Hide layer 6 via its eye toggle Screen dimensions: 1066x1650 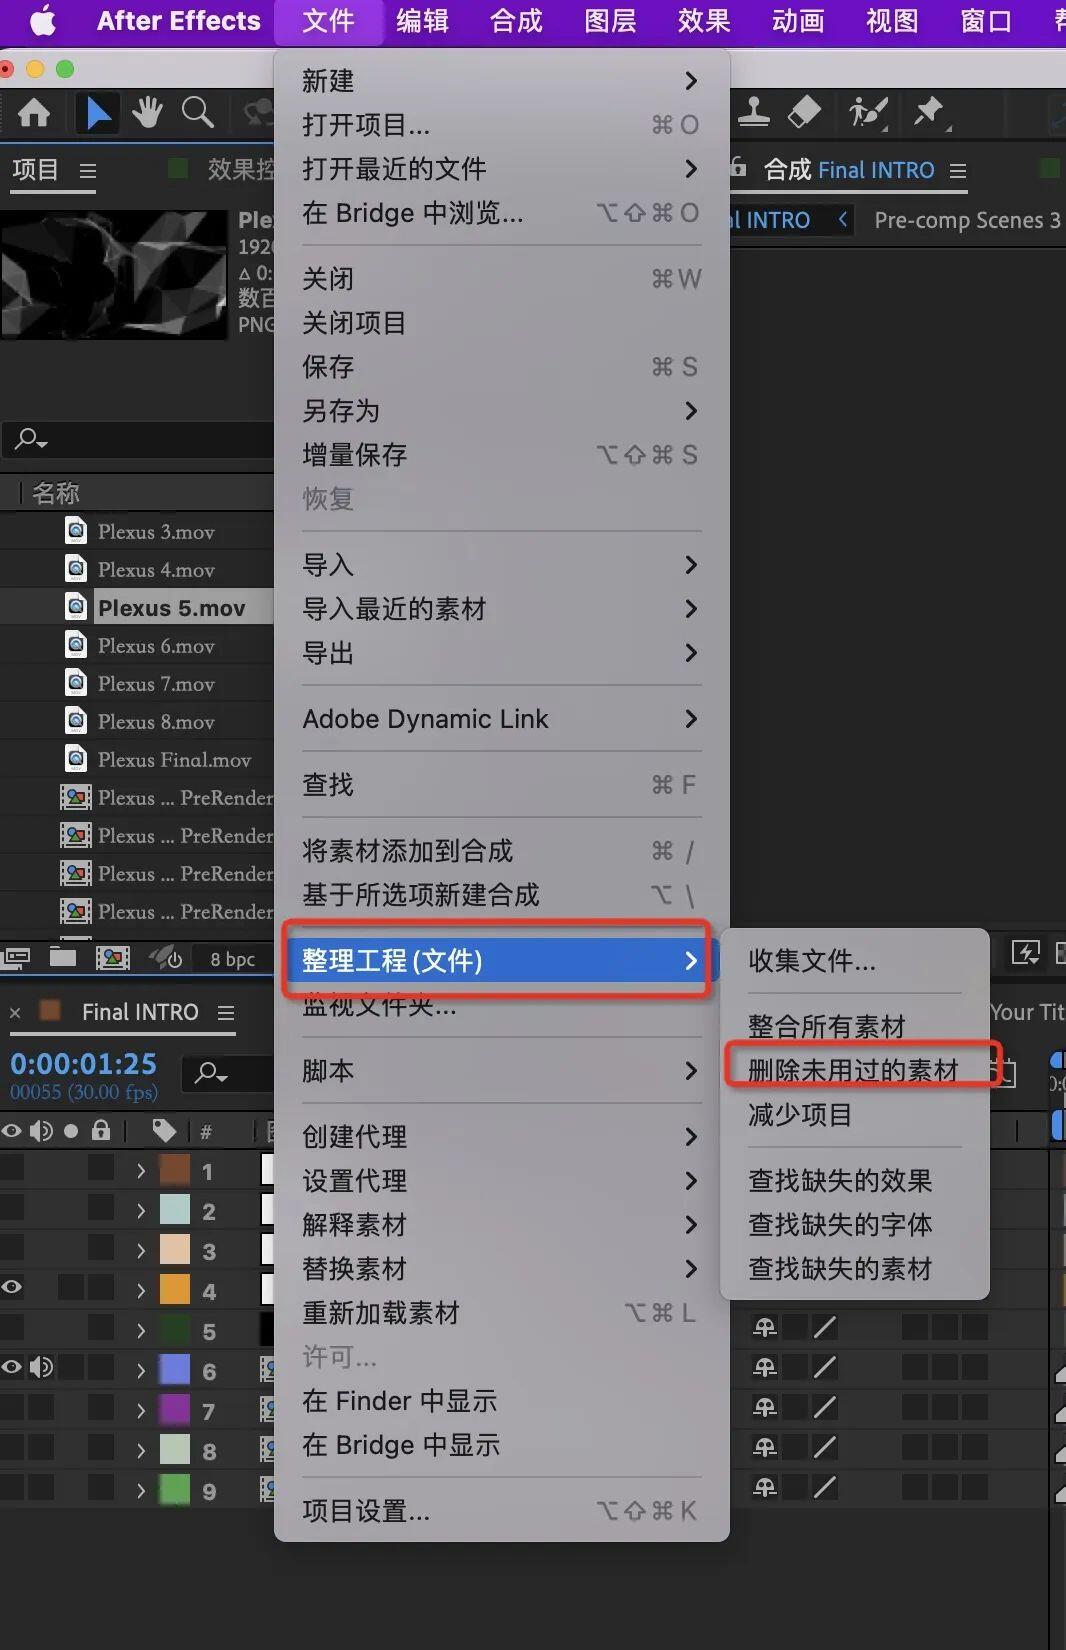pyautogui.click(x=11, y=1367)
